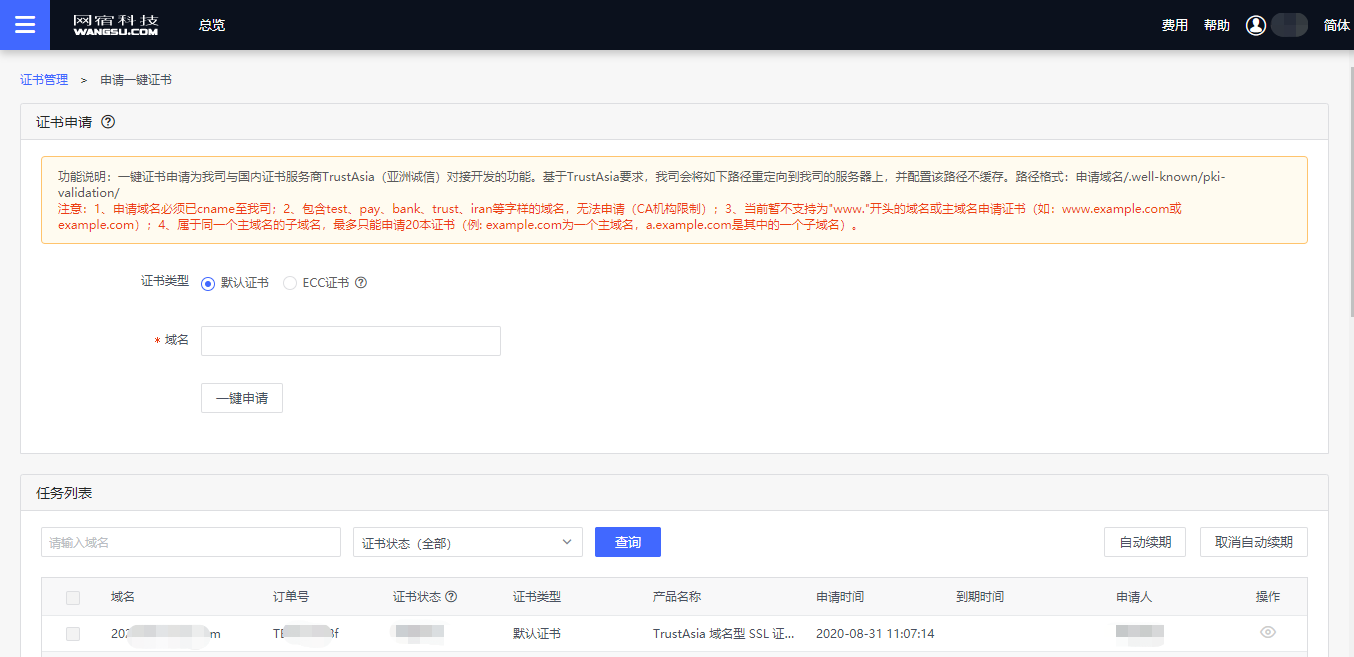The width and height of the screenshot is (1354, 657).
Task: Select 默认证书 radio button
Action: (208, 283)
